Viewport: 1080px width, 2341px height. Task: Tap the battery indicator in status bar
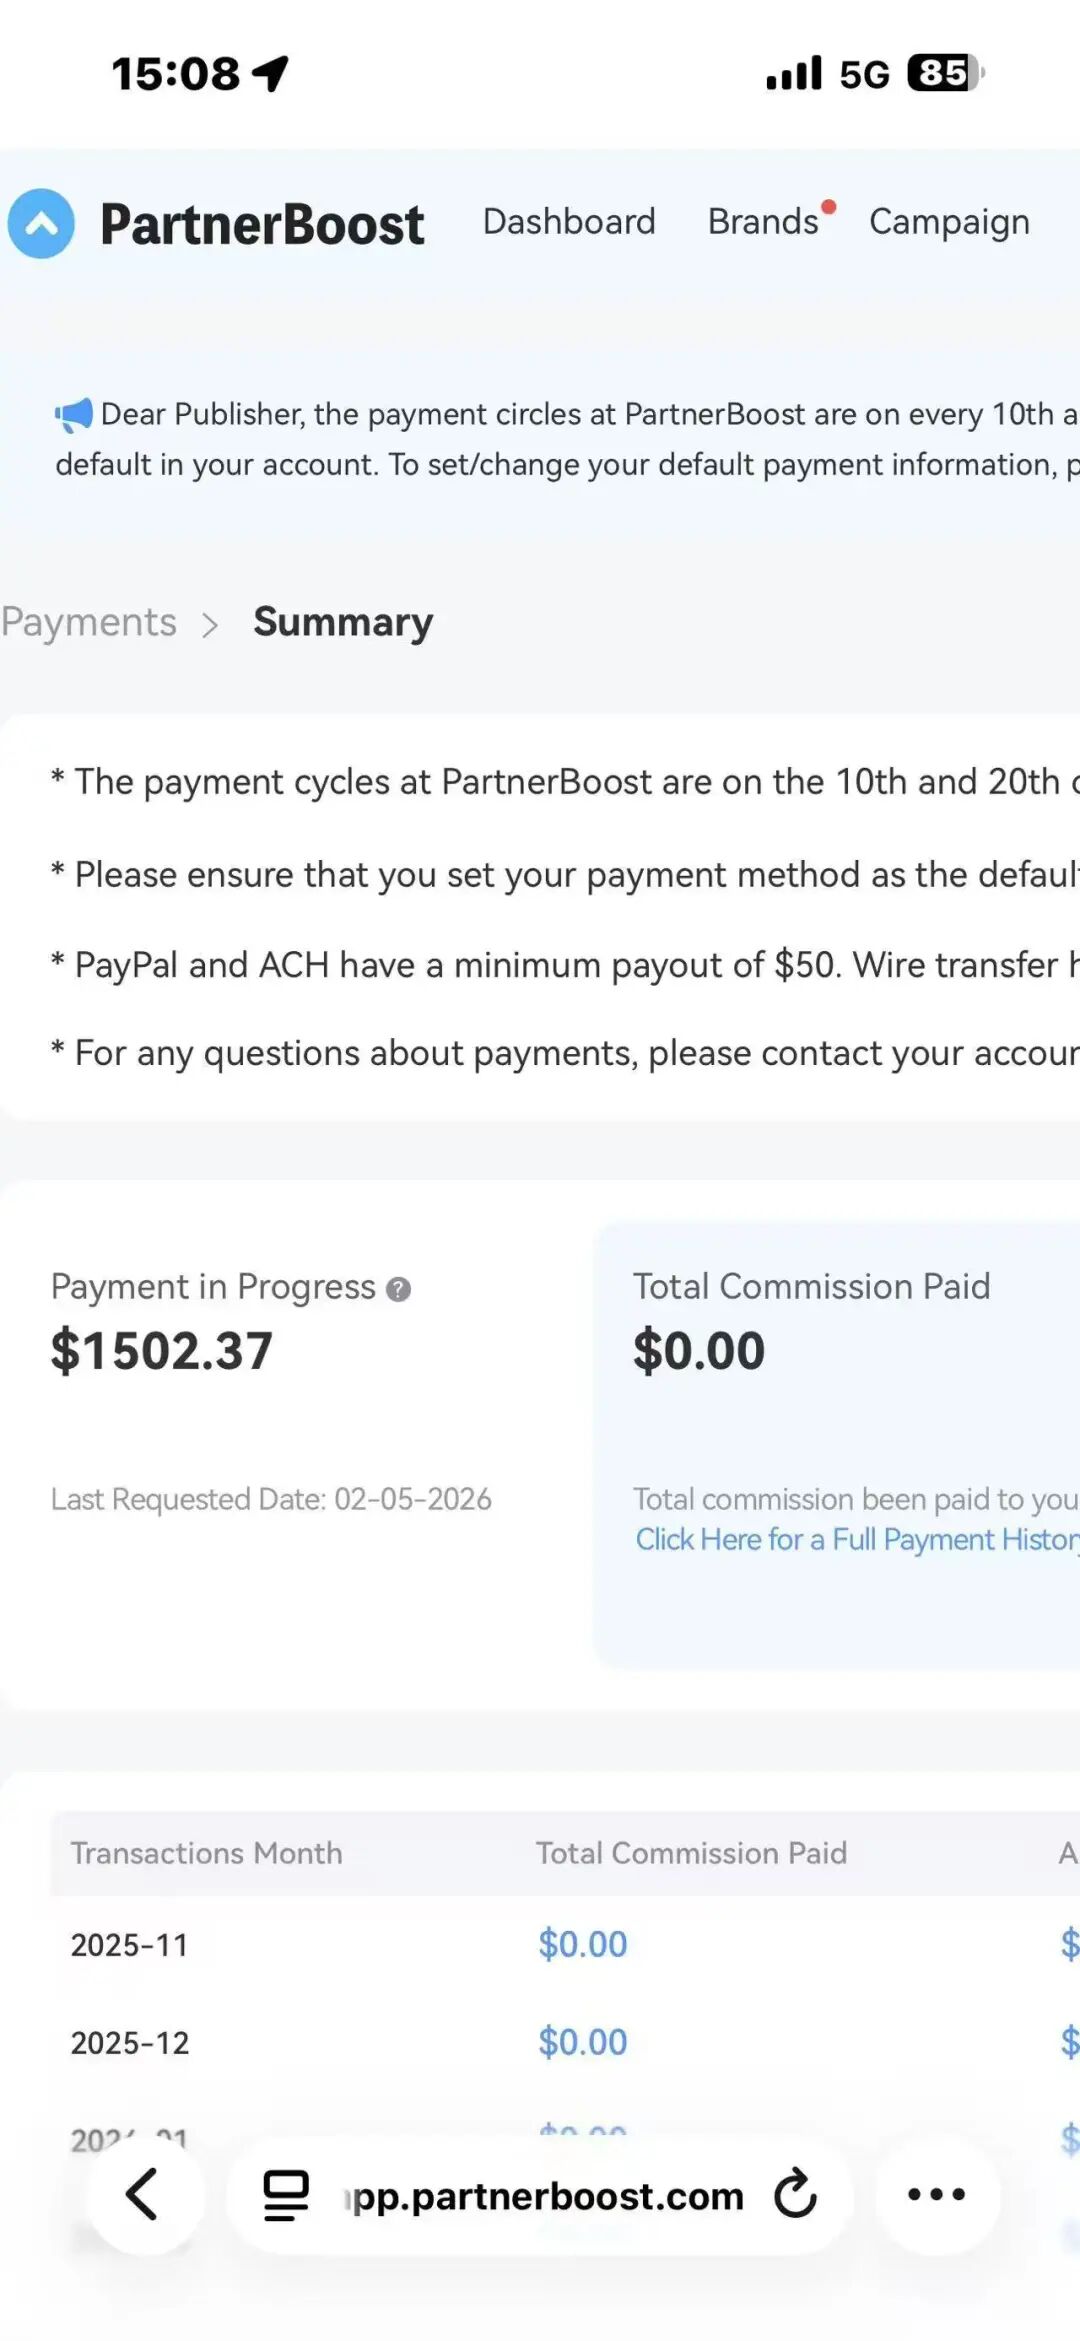click(x=944, y=73)
